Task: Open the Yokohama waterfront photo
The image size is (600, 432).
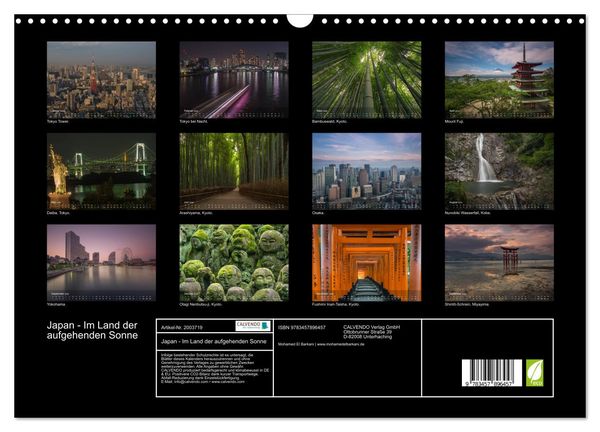Action: [x=101, y=262]
